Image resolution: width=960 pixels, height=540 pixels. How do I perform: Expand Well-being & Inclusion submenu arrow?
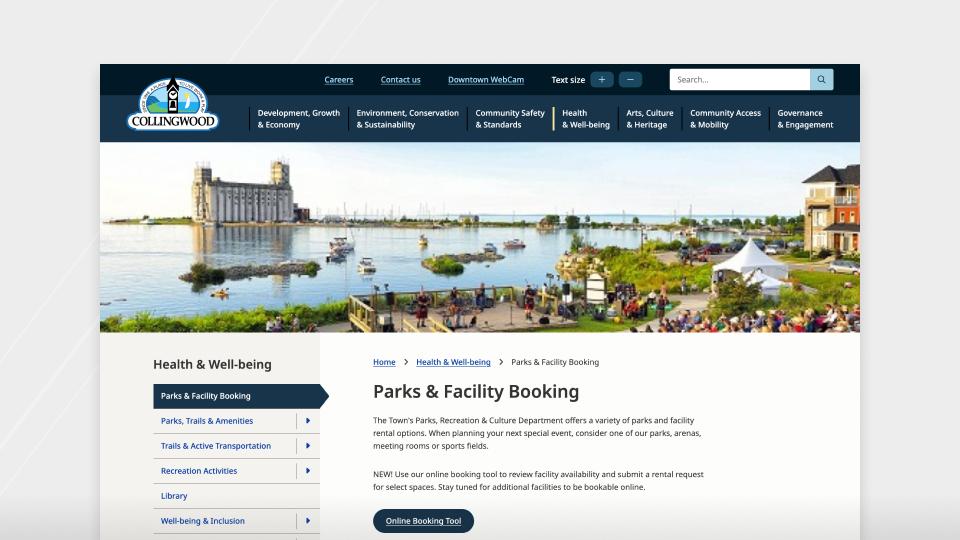click(x=308, y=521)
